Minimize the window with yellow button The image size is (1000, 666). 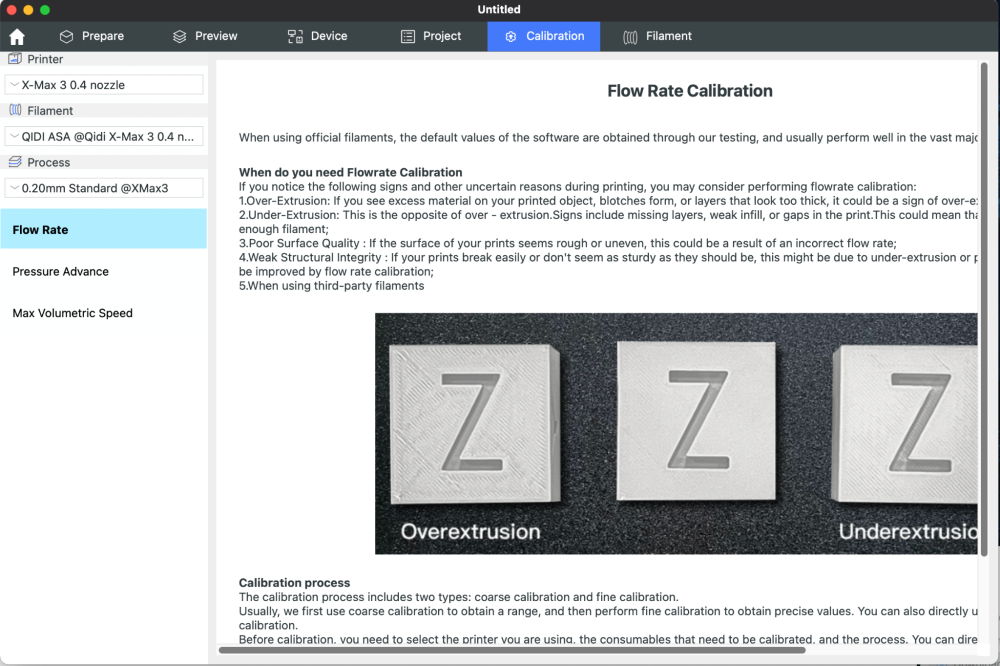(x=28, y=10)
